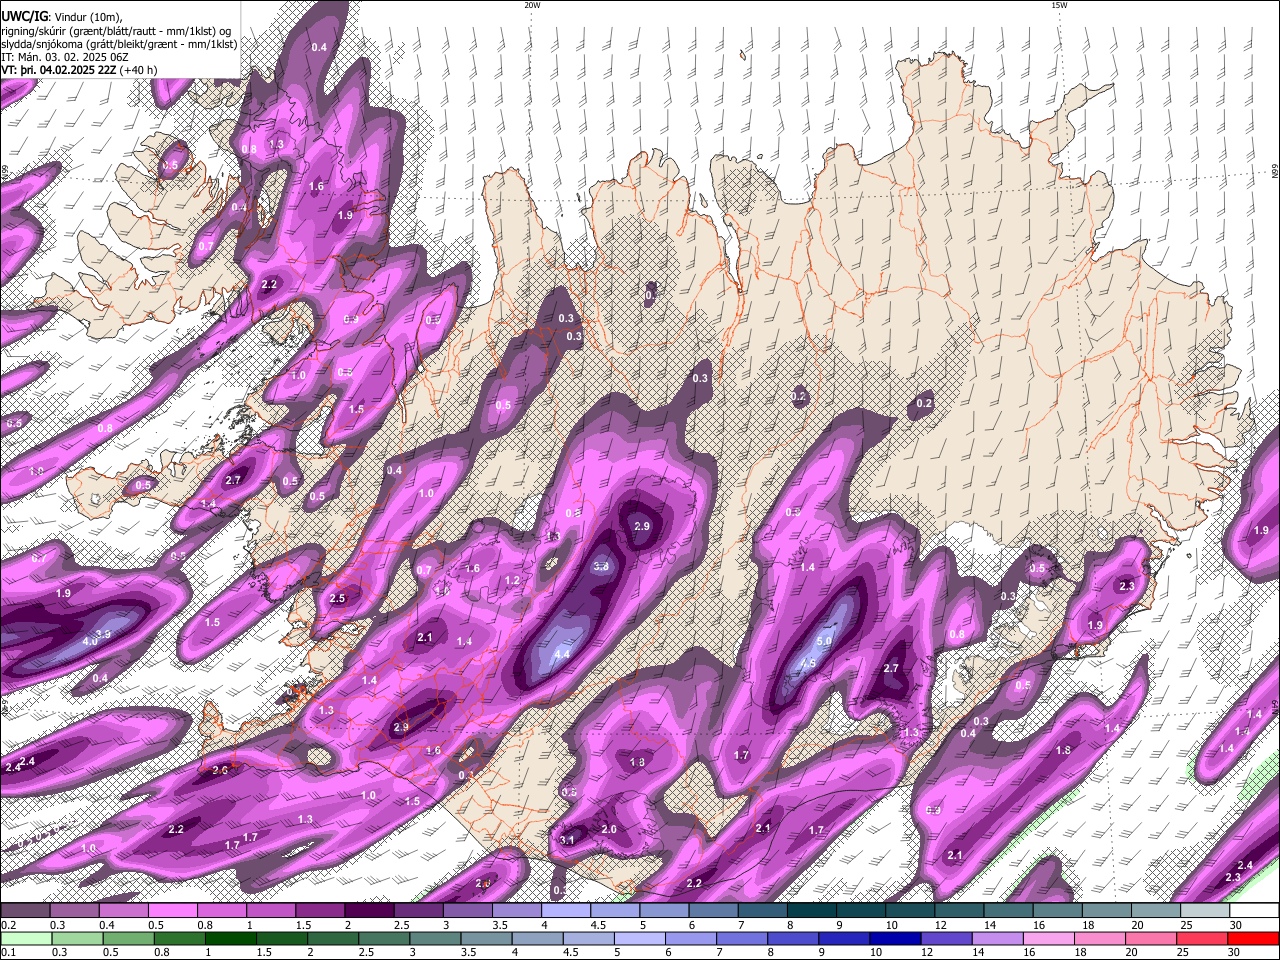Click the lightest green swatch above 0.1 label
The image size is (1280, 960).
26,938
